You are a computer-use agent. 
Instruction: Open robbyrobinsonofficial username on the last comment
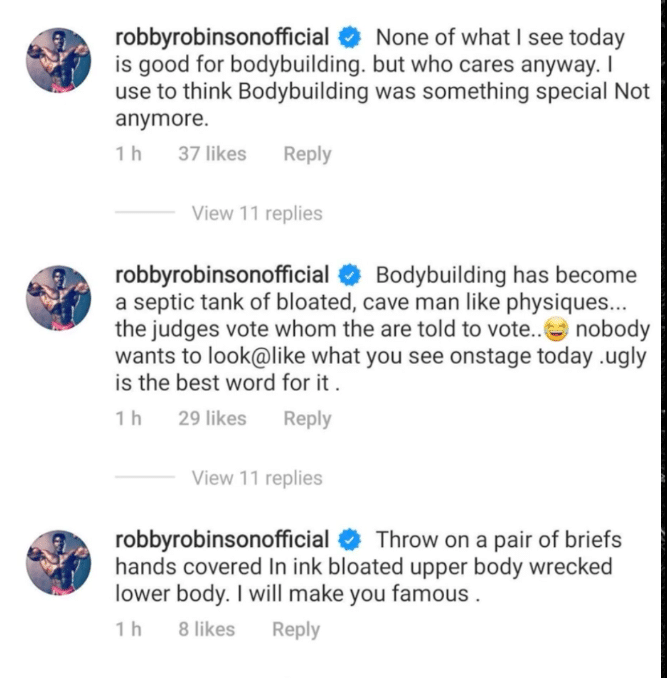click(x=223, y=540)
